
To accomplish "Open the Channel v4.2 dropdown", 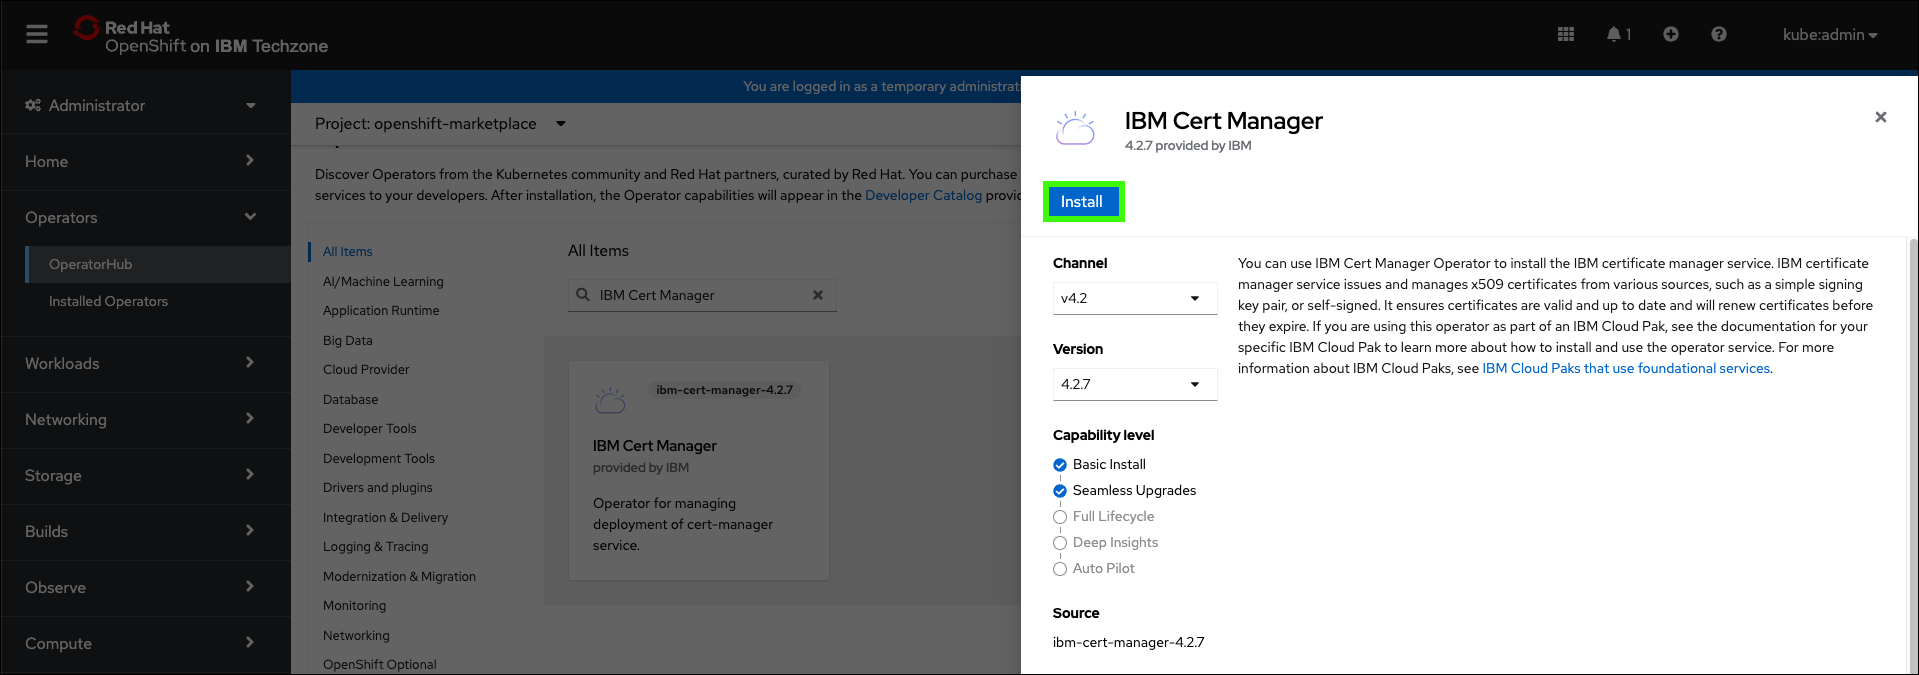I will [x=1134, y=298].
